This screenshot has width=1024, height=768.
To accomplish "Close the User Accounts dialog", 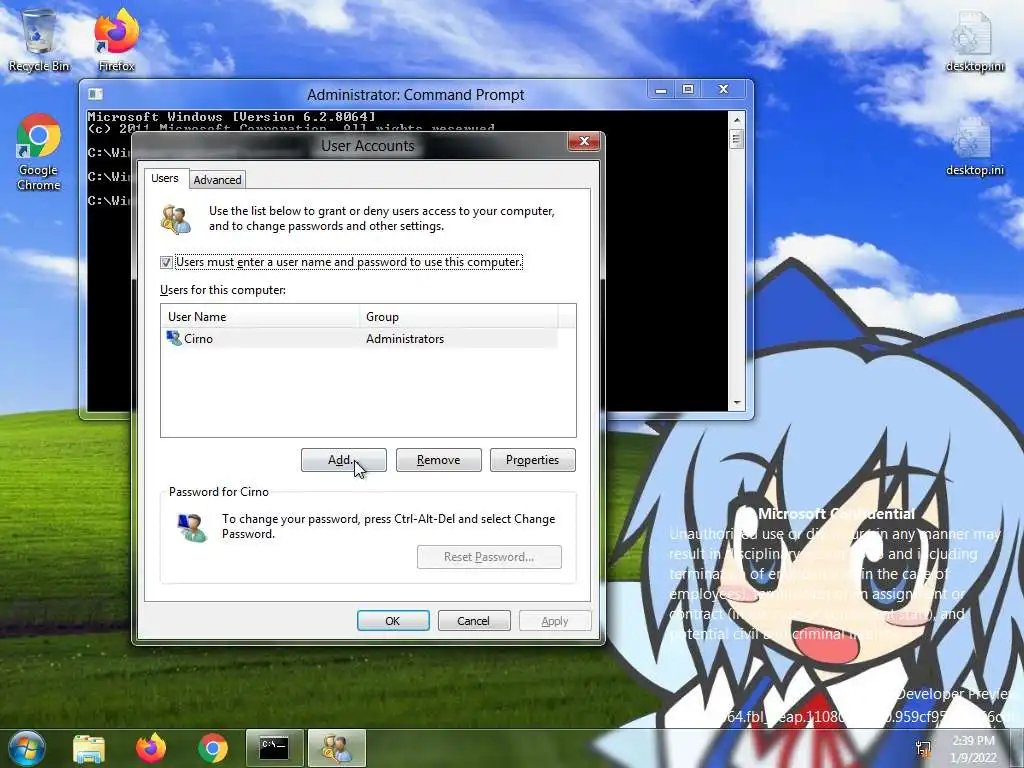I will (x=584, y=141).
